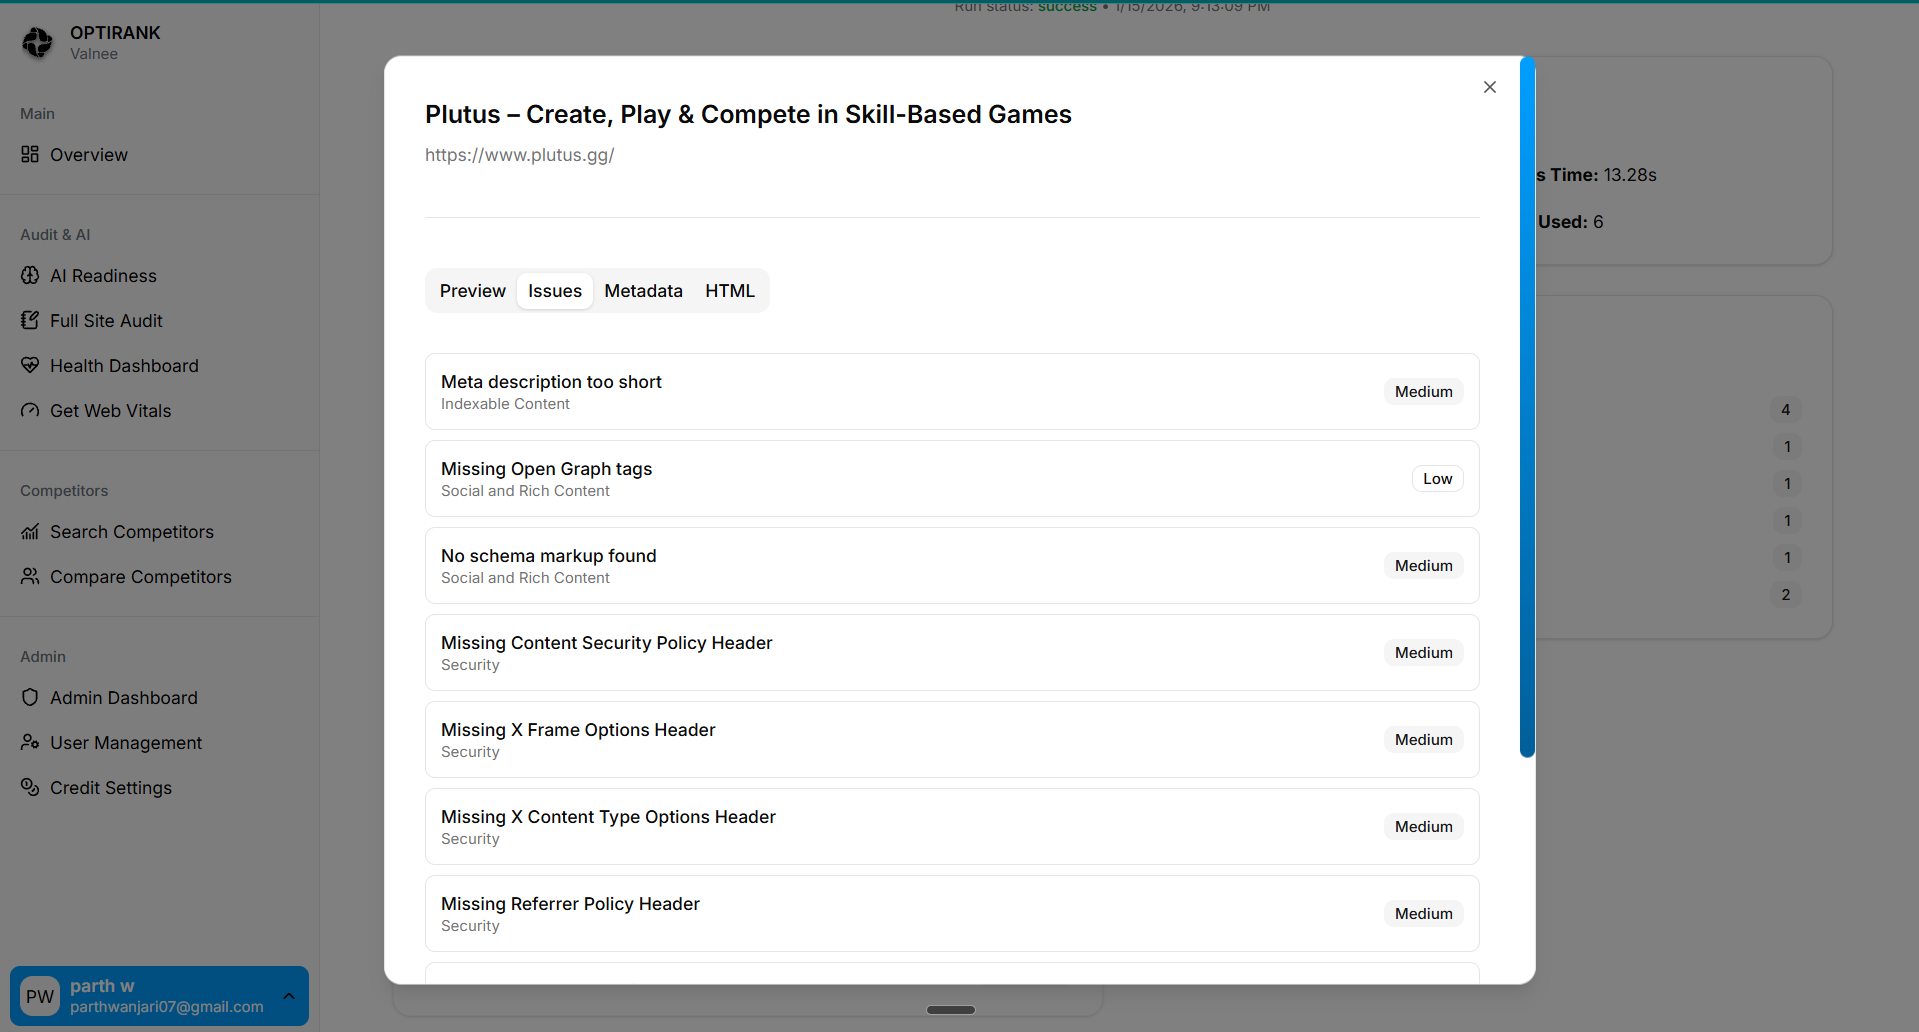Click the OptiRank logo icon
The height and width of the screenshot is (1032, 1919).
coord(38,42)
